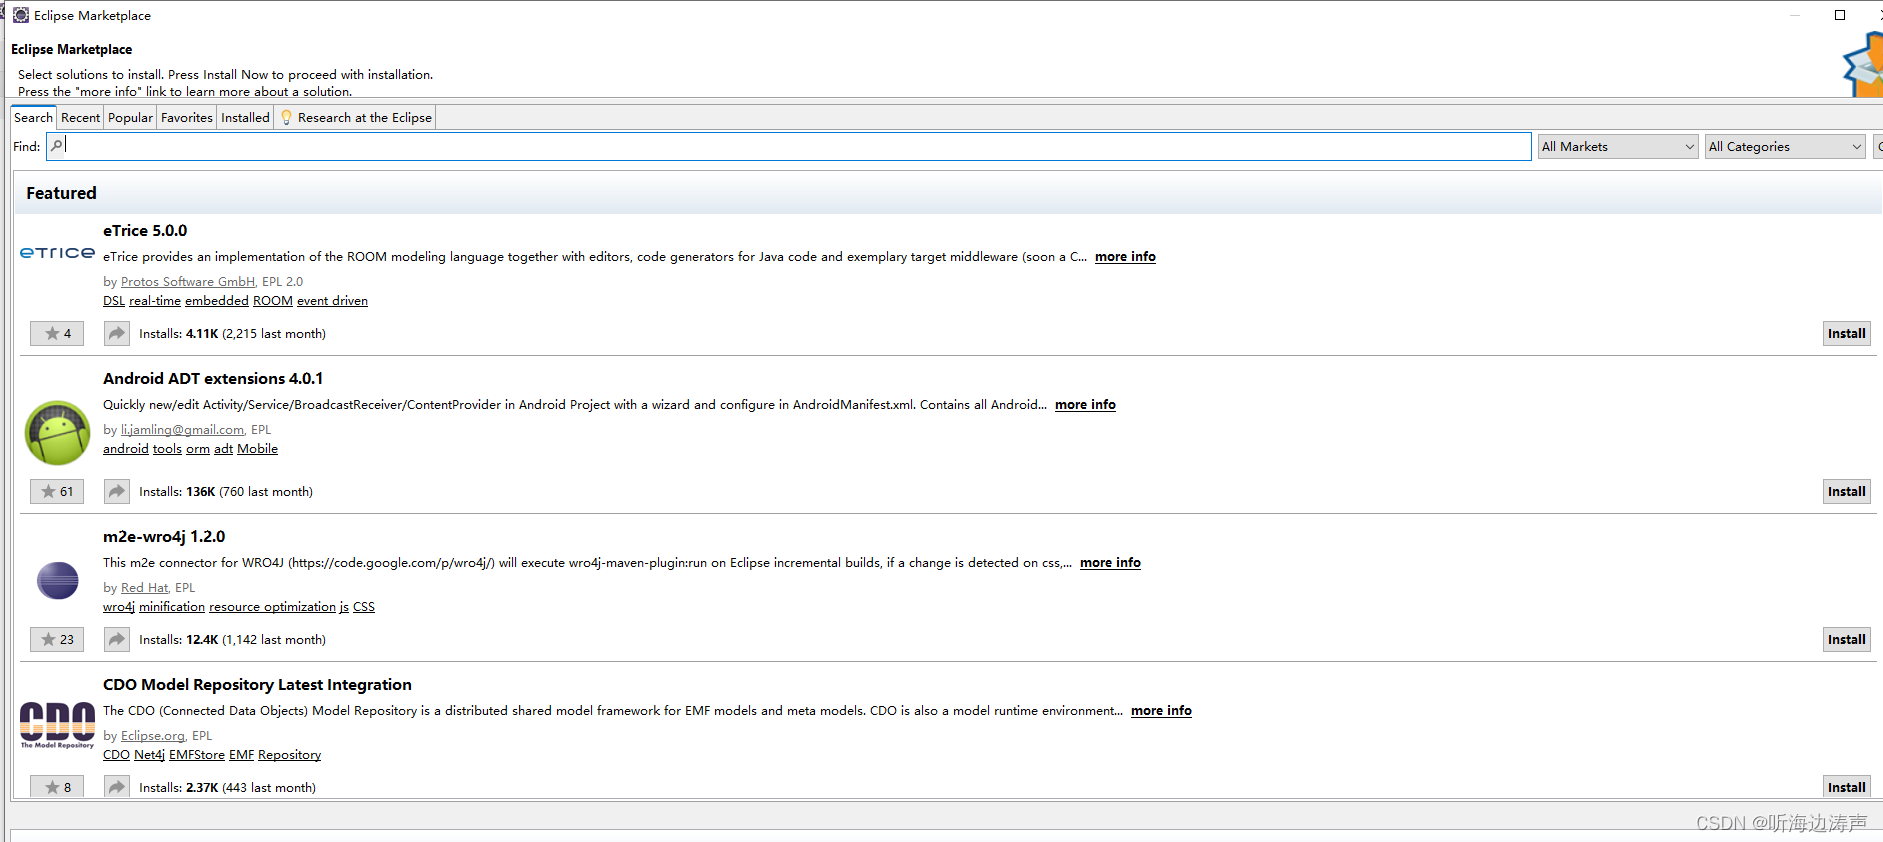Click the Repository tag
The image size is (1883, 842).
pyautogui.click(x=289, y=755)
